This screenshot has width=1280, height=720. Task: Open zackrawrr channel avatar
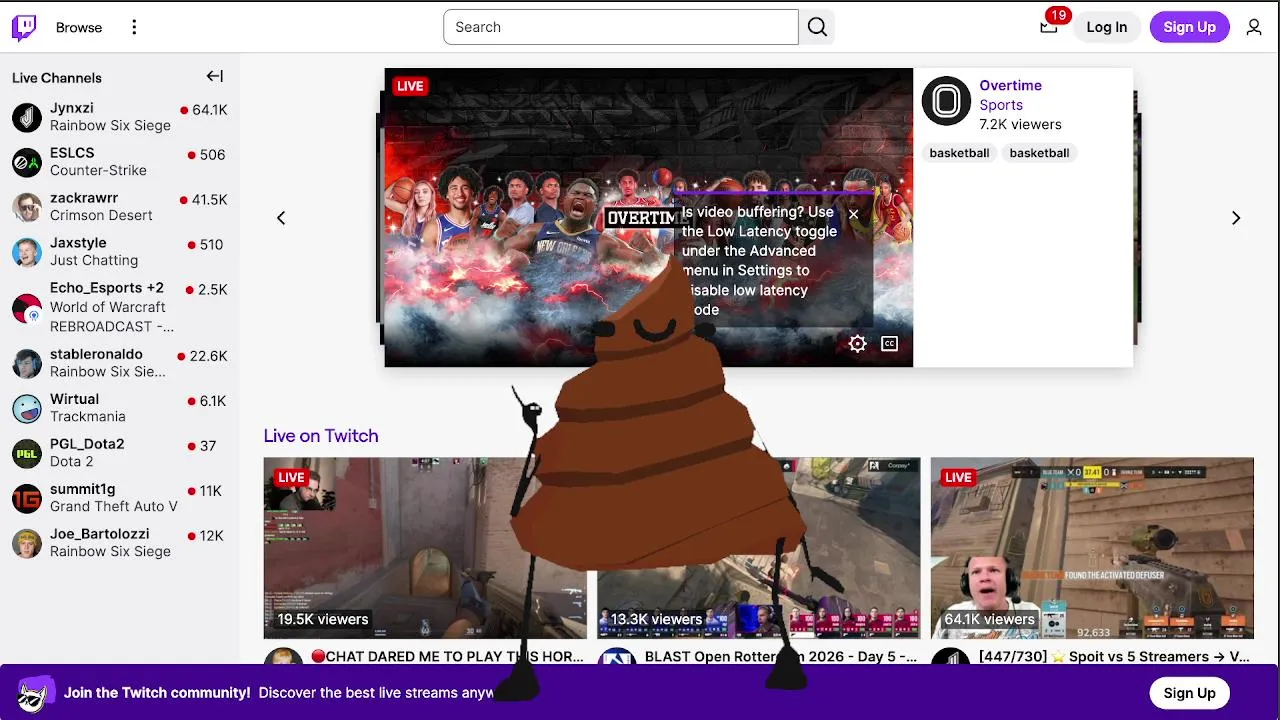(27, 207)
